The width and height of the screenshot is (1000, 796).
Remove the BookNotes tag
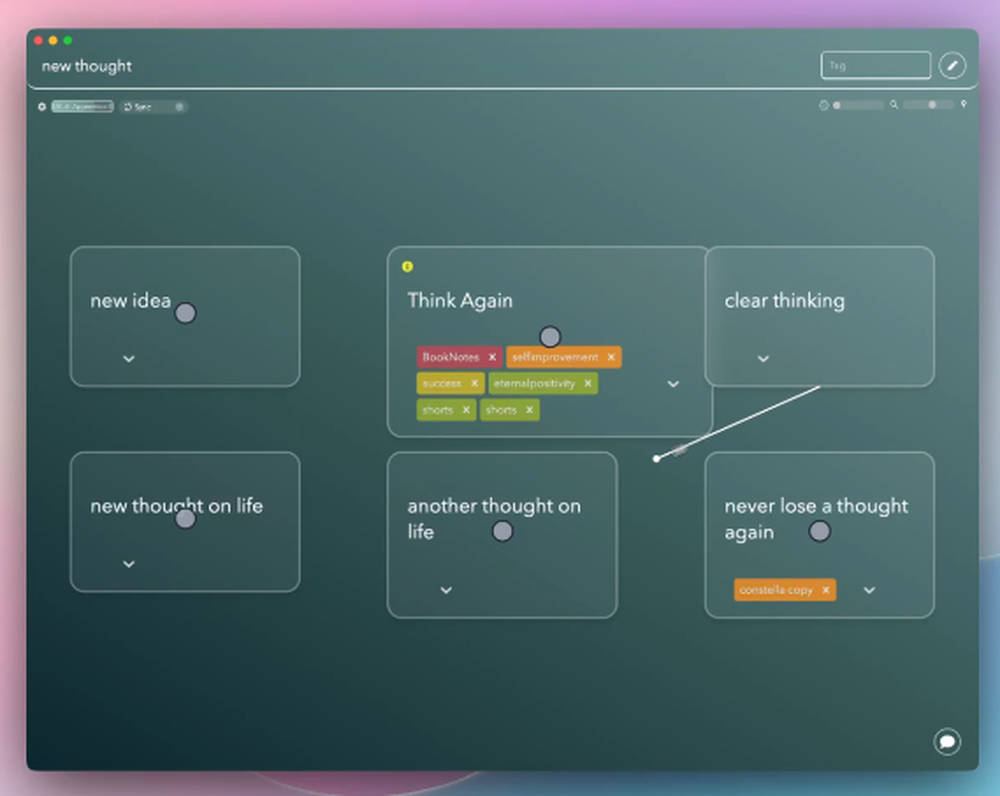tap(492, 357)
